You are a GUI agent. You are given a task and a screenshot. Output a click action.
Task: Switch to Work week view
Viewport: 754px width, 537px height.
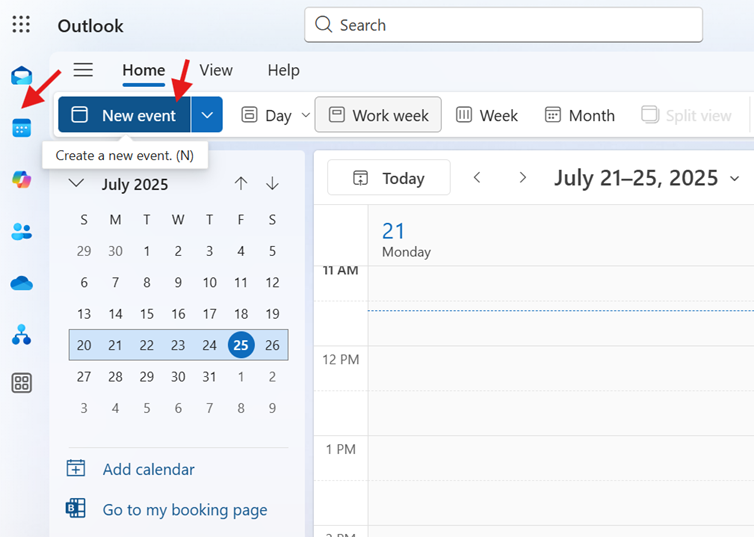pos(378,115)
